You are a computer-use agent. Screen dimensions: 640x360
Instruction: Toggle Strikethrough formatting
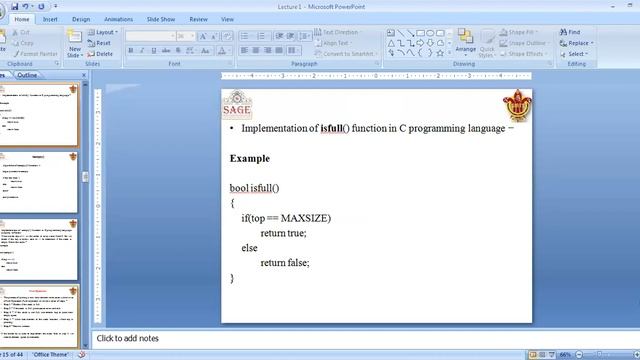coord(166,51)
